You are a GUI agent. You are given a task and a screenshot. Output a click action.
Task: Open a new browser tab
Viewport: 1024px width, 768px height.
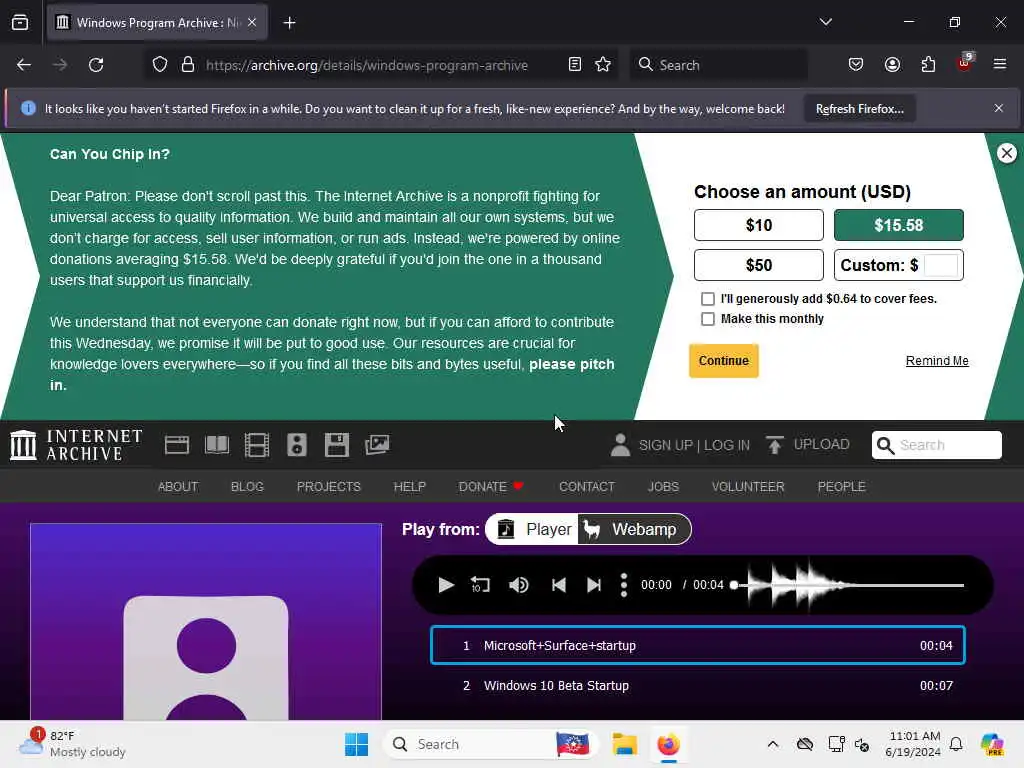(x=289, y=23)
